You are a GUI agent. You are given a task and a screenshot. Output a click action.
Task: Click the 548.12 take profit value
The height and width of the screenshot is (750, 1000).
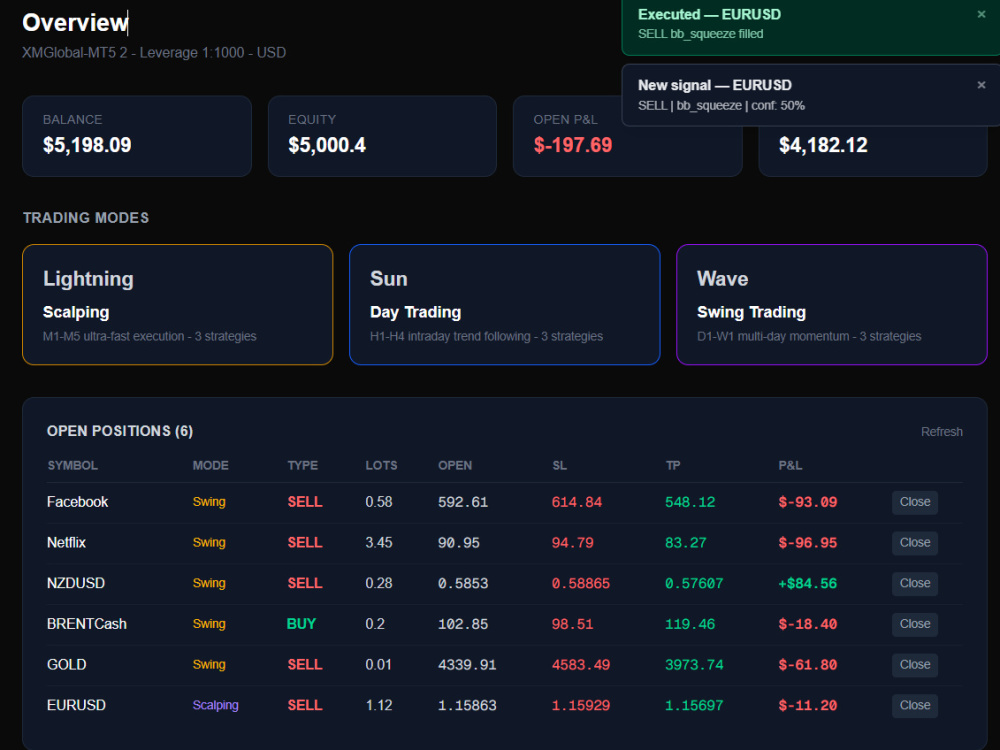(690, 502)
